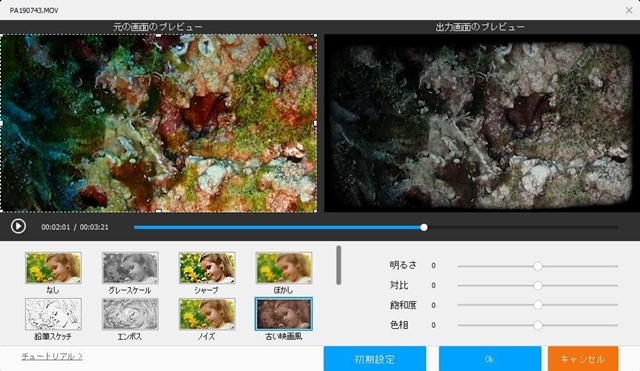Click the 出力画面のプレビュー heading
Image resolution: width=640 pixels, height=371 pixels.
click(480, 27)
